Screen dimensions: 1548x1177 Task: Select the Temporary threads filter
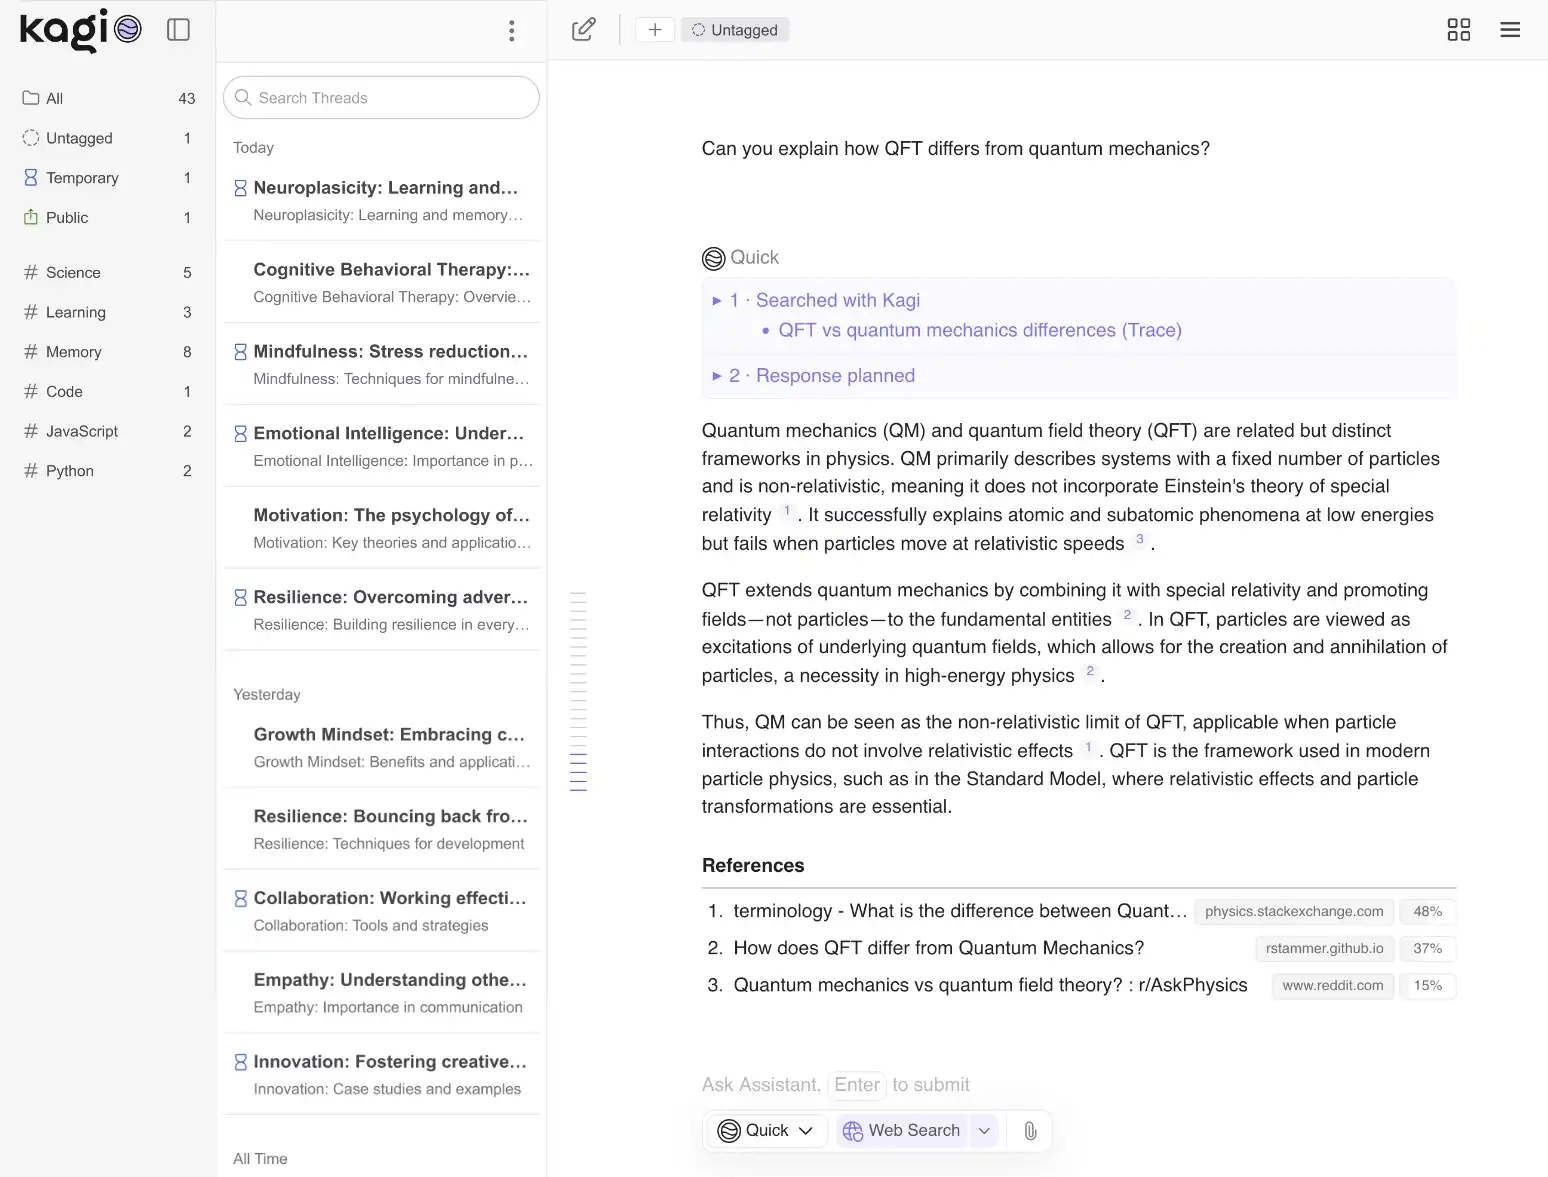82,178
